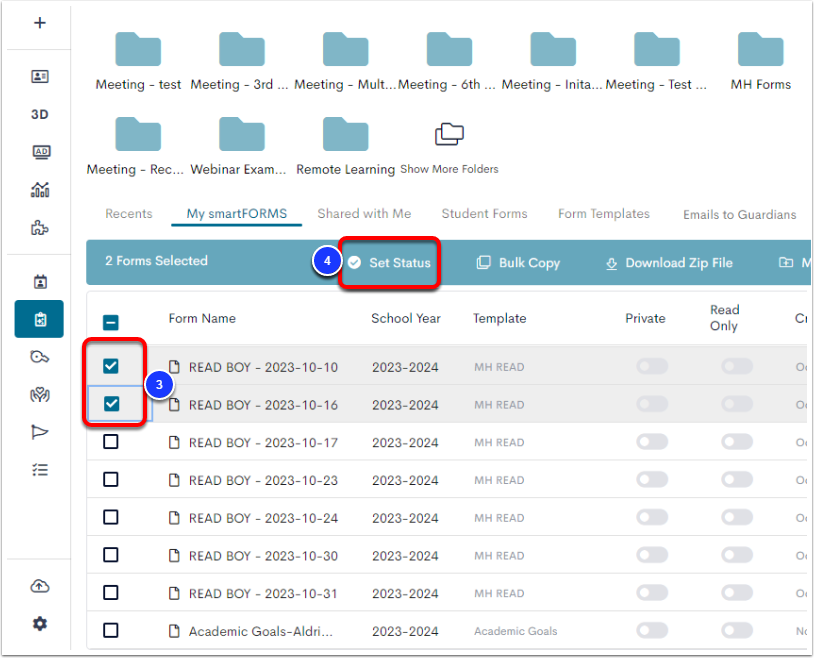The image size is (814, 658).
Task: Open the key sidebar icon
Action: [x=40, y=357]
